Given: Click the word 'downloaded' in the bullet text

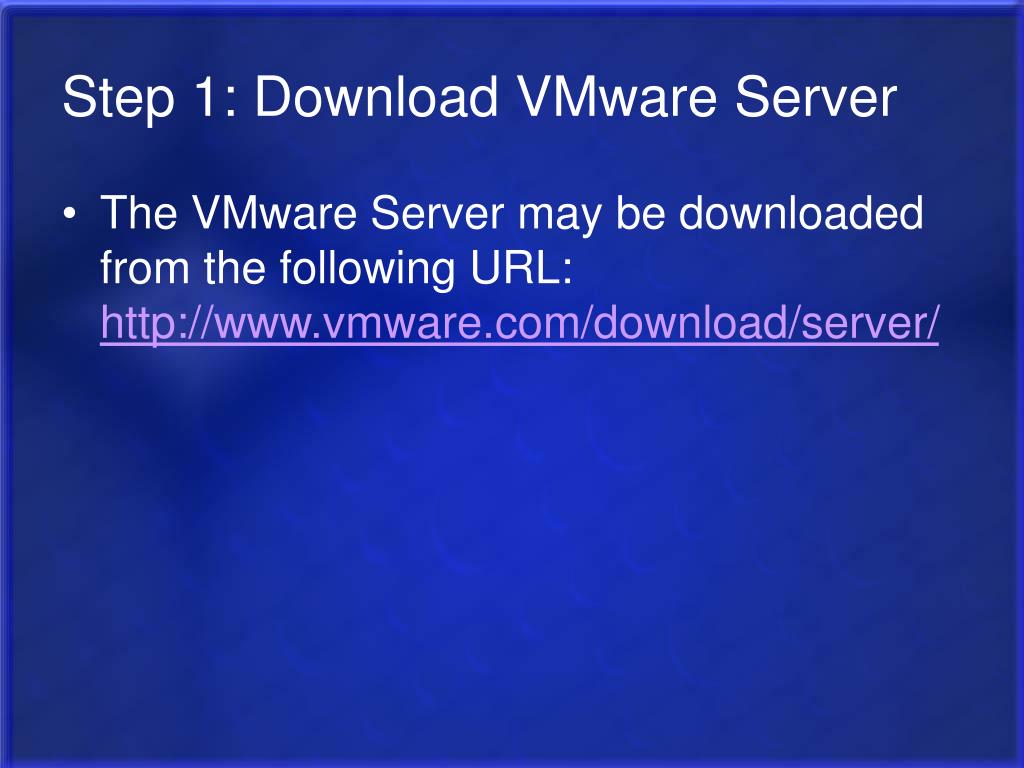Looking at the screenshot, I should (801, 213).
